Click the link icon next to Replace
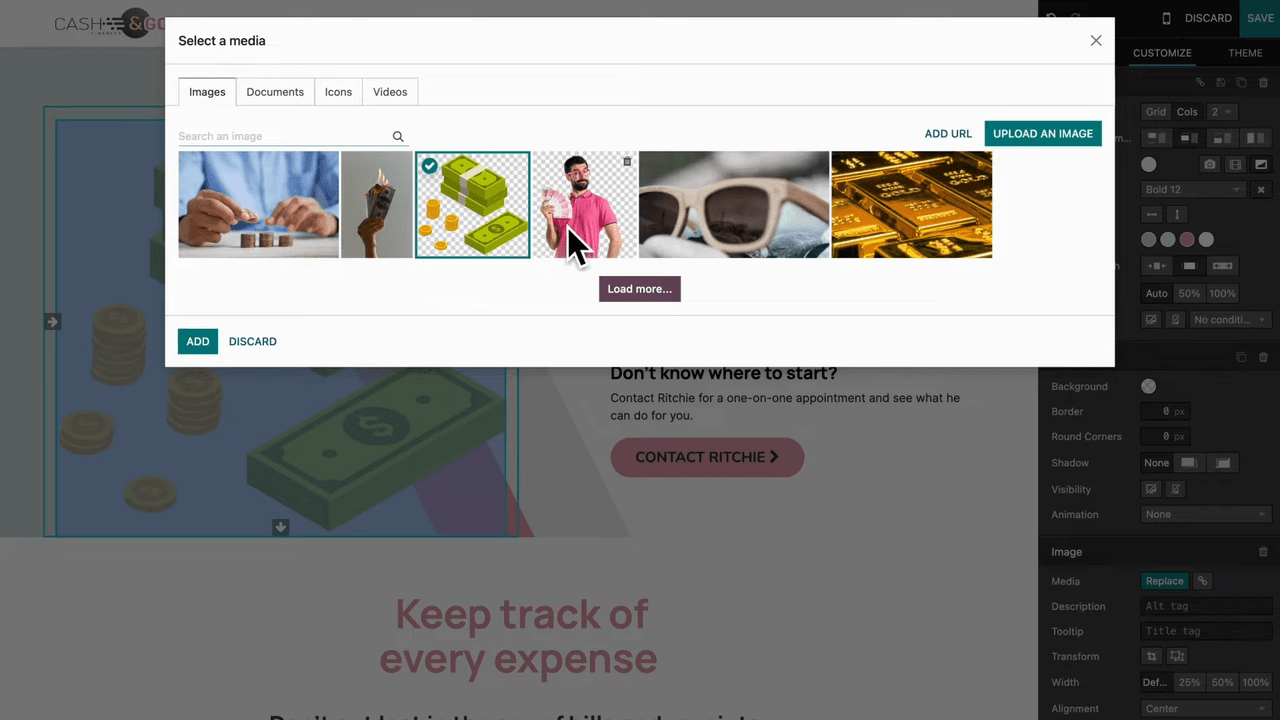1280x720 pixels. tap(1203, 581)
